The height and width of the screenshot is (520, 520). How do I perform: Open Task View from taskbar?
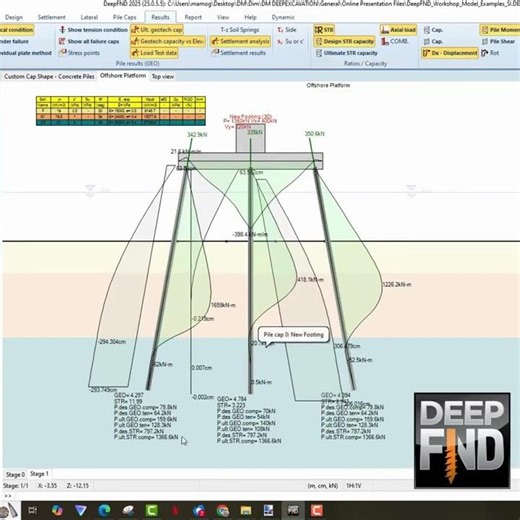coord(32,510)
